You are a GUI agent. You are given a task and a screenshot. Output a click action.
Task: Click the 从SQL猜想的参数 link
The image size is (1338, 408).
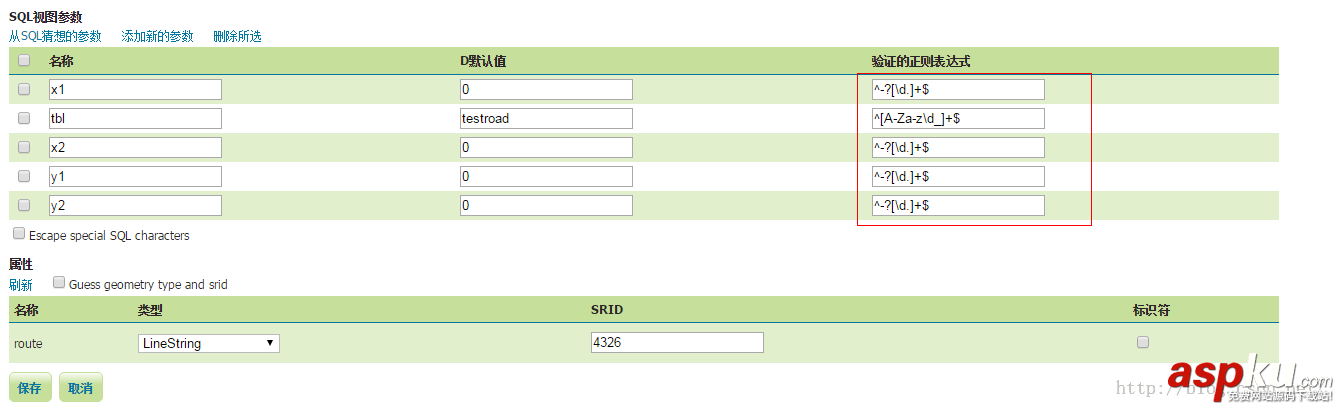click(55, 36)
